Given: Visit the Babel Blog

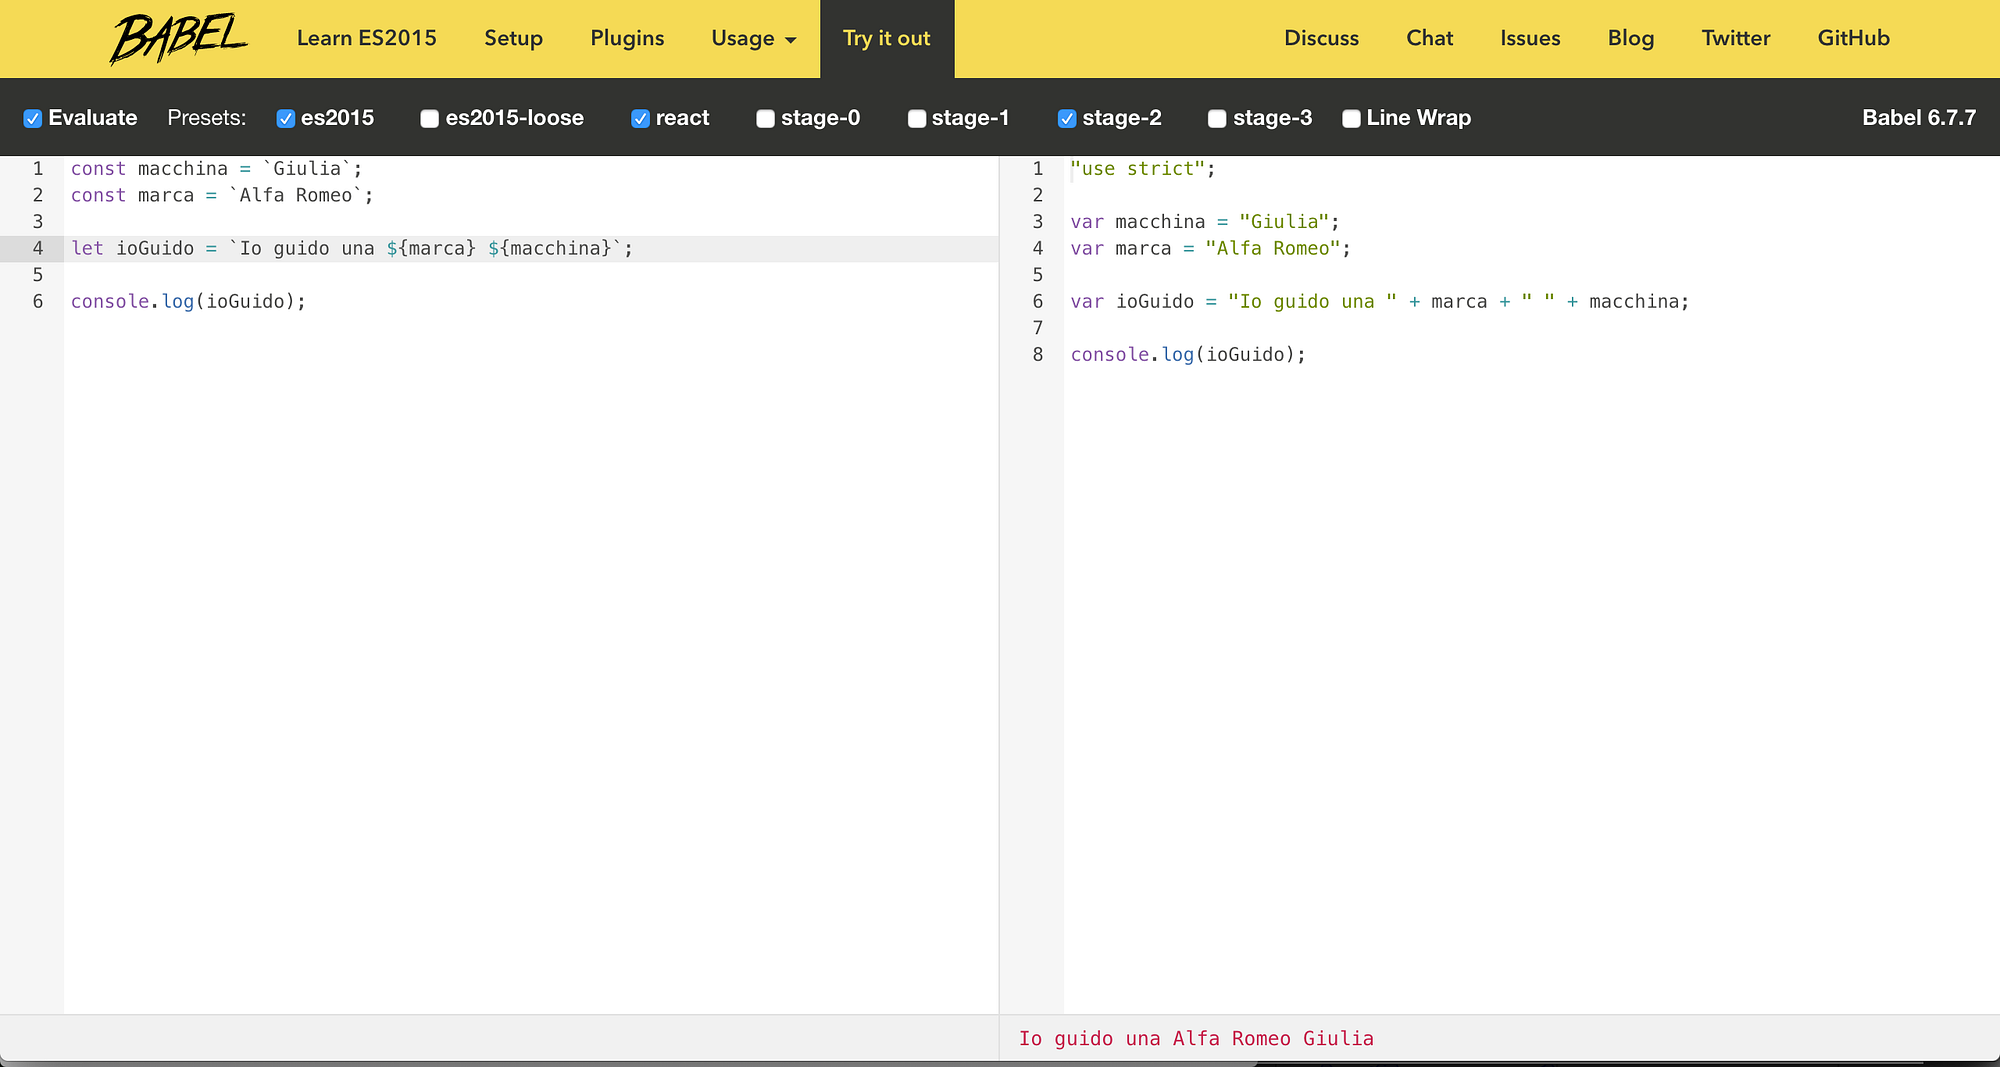Looking at the screenshot, I should [1631, 38].
